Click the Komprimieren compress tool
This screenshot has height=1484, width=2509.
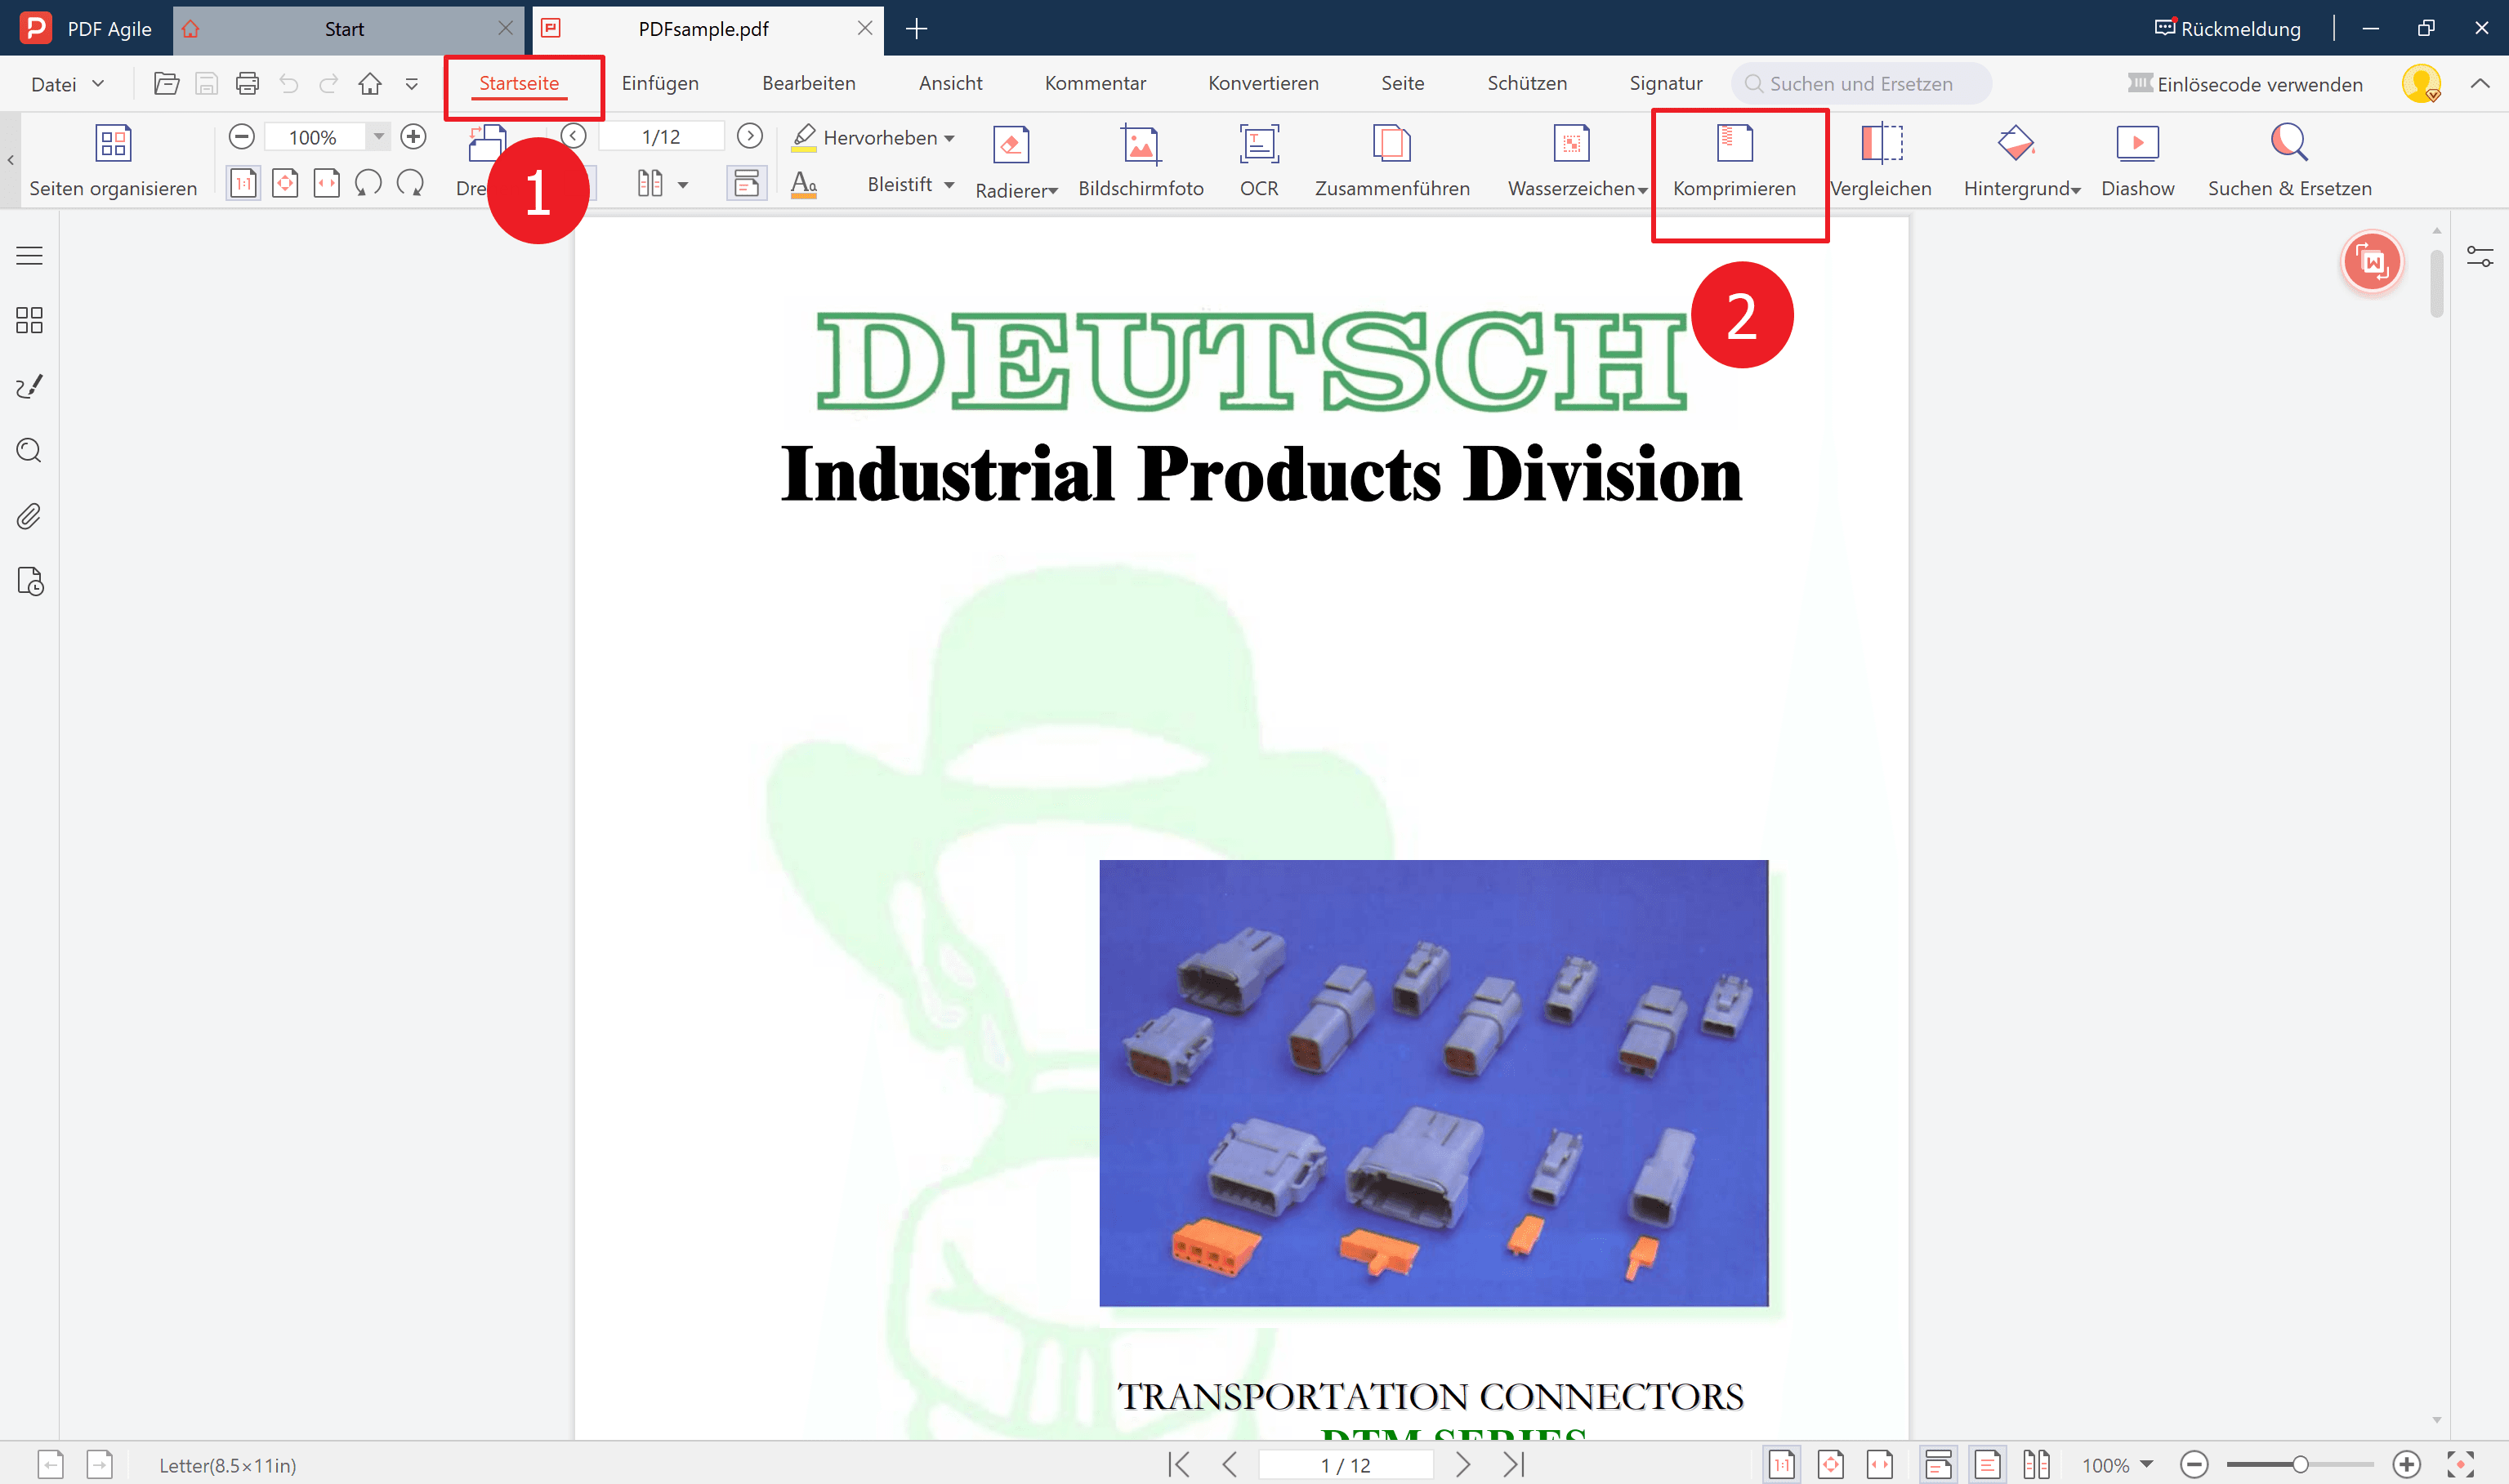[1734, 161]
